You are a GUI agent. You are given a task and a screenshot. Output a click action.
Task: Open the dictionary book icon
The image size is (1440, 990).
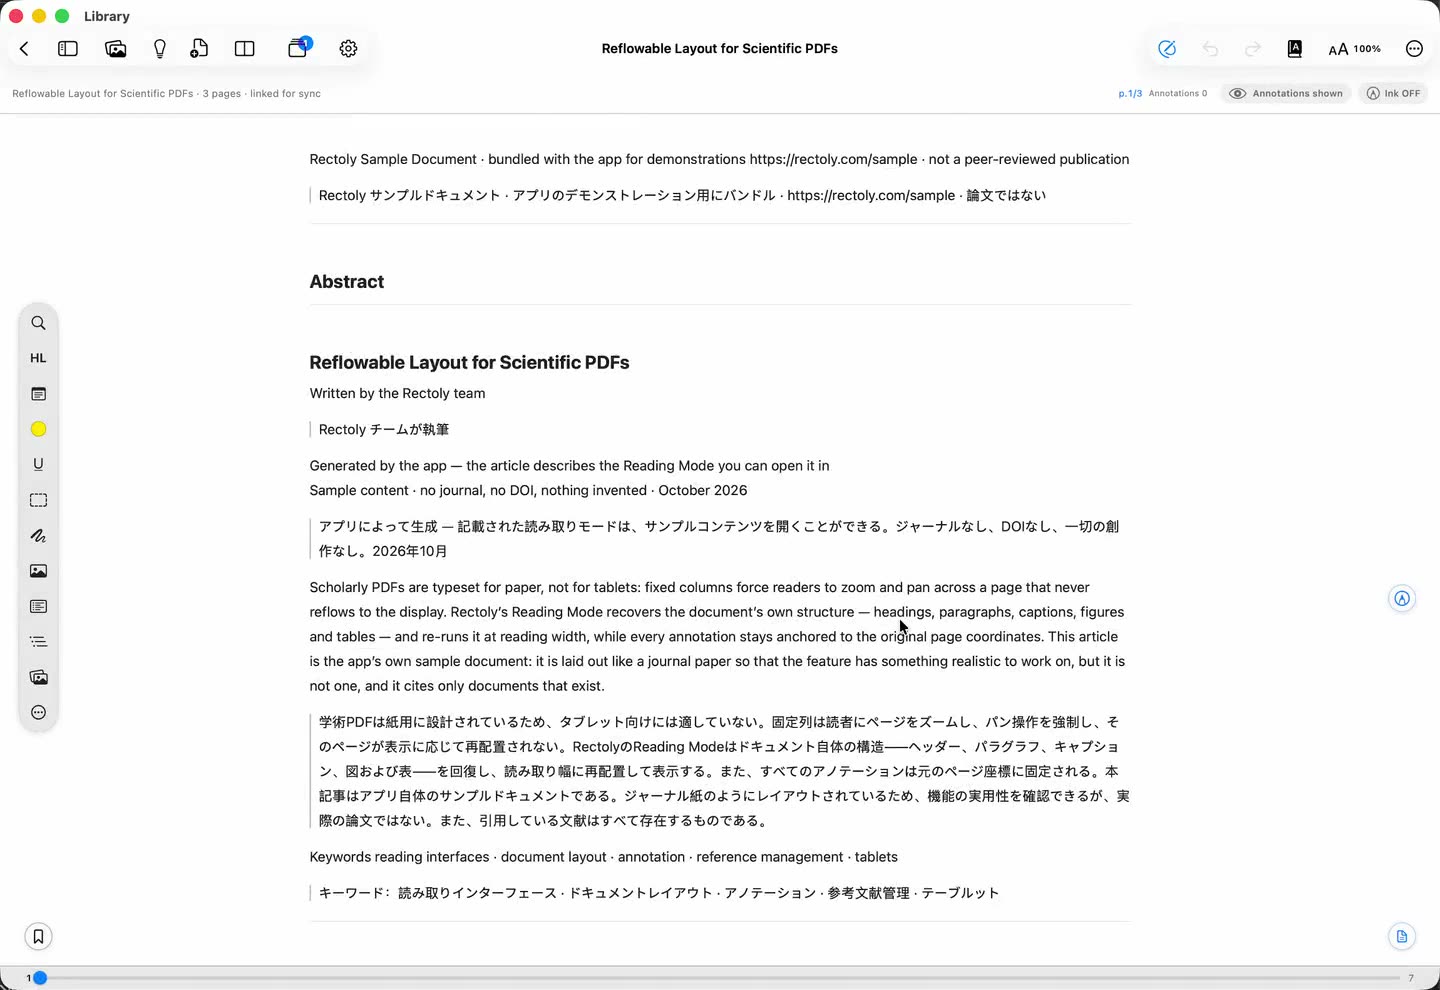[x=1294, y=48]
